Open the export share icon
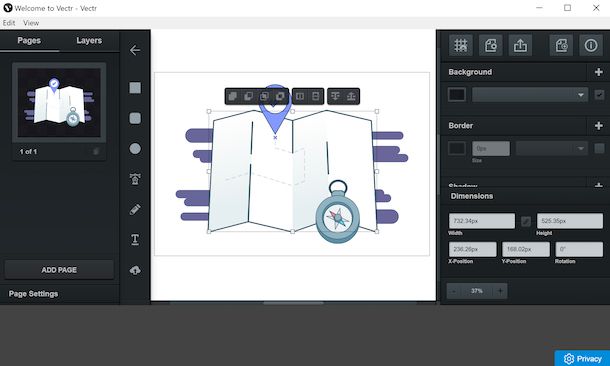Screen dimensions: 610x366 pos(520,46)
